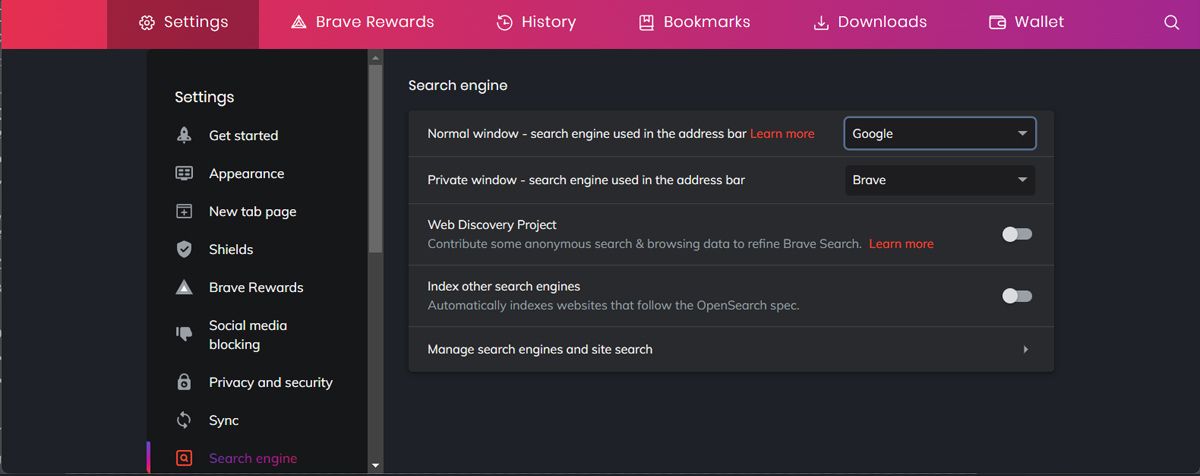
Task: Open the Private window search engine dropdown
Action: [x=939, y=180]
